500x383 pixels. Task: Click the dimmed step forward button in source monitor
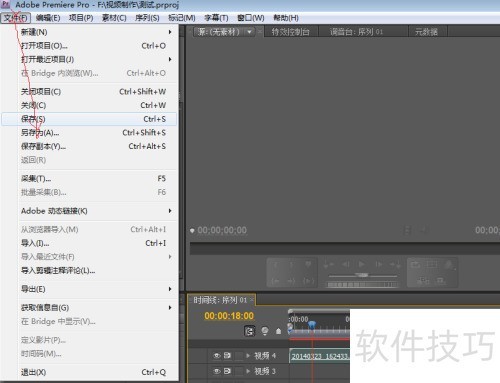[379, 264]
